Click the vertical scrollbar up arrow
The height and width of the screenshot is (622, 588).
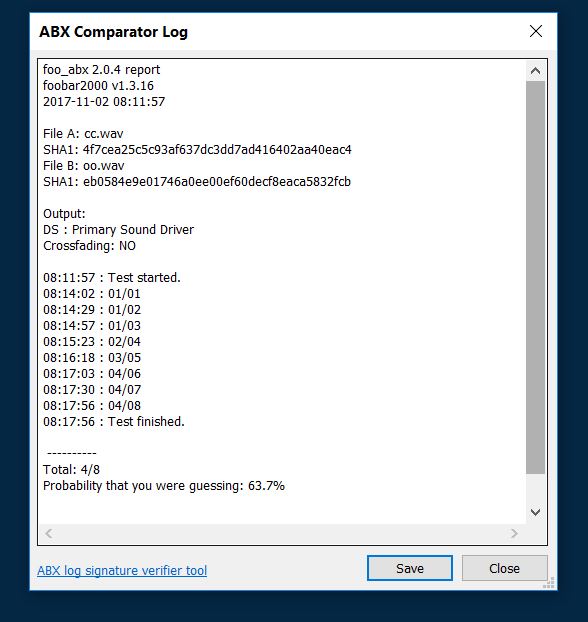click(535, 71)
